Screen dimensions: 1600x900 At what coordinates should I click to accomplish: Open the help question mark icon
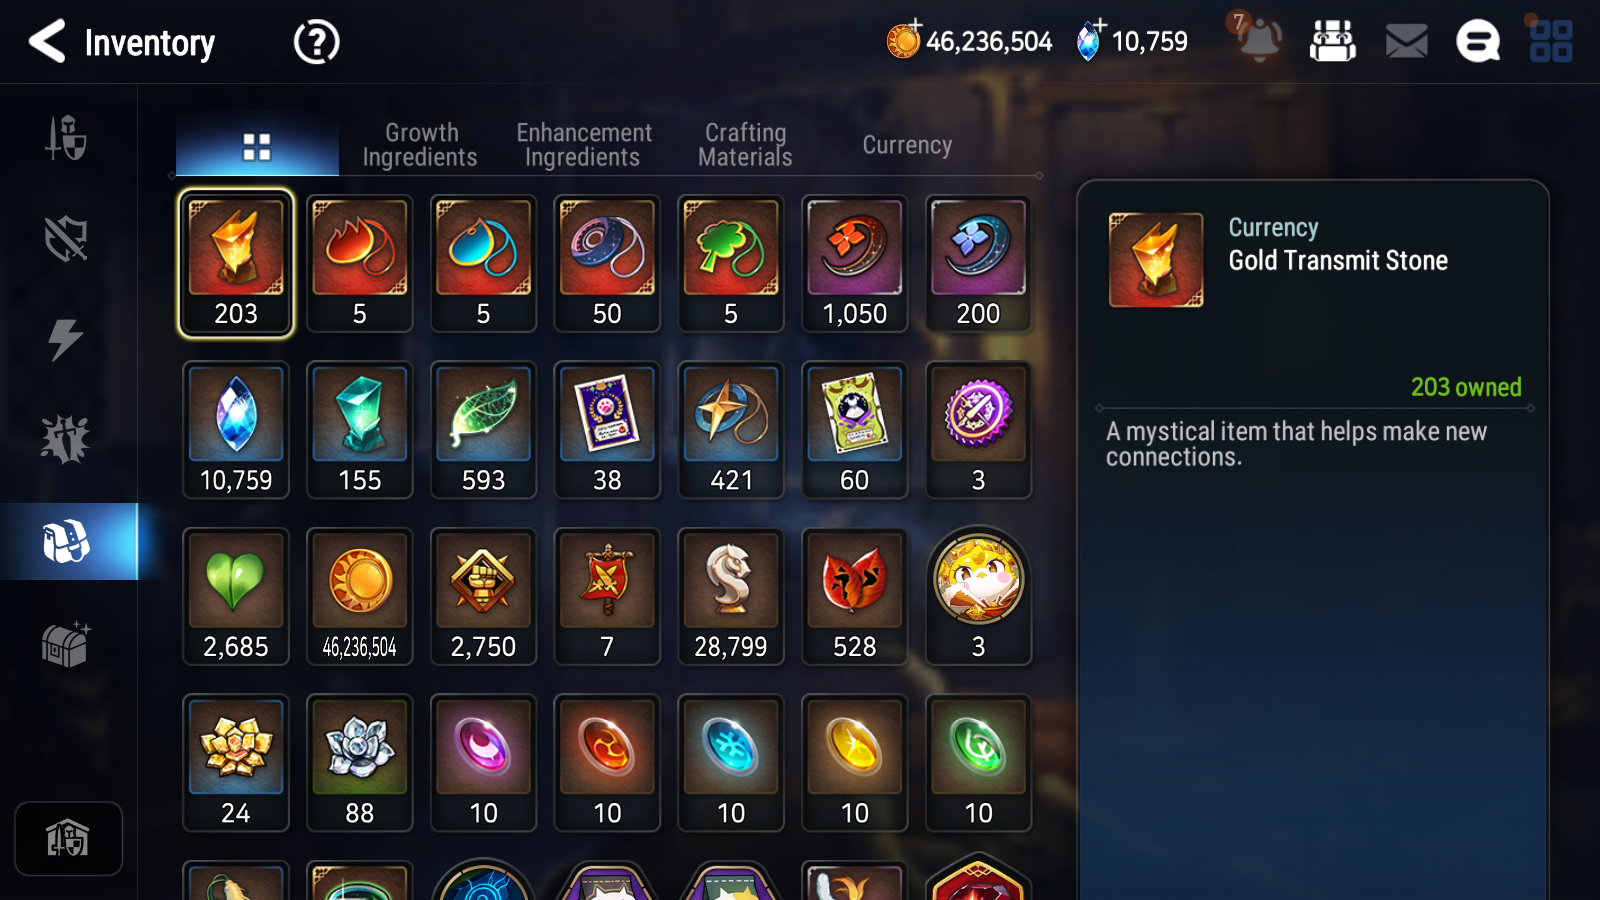(x=316, y=42)
